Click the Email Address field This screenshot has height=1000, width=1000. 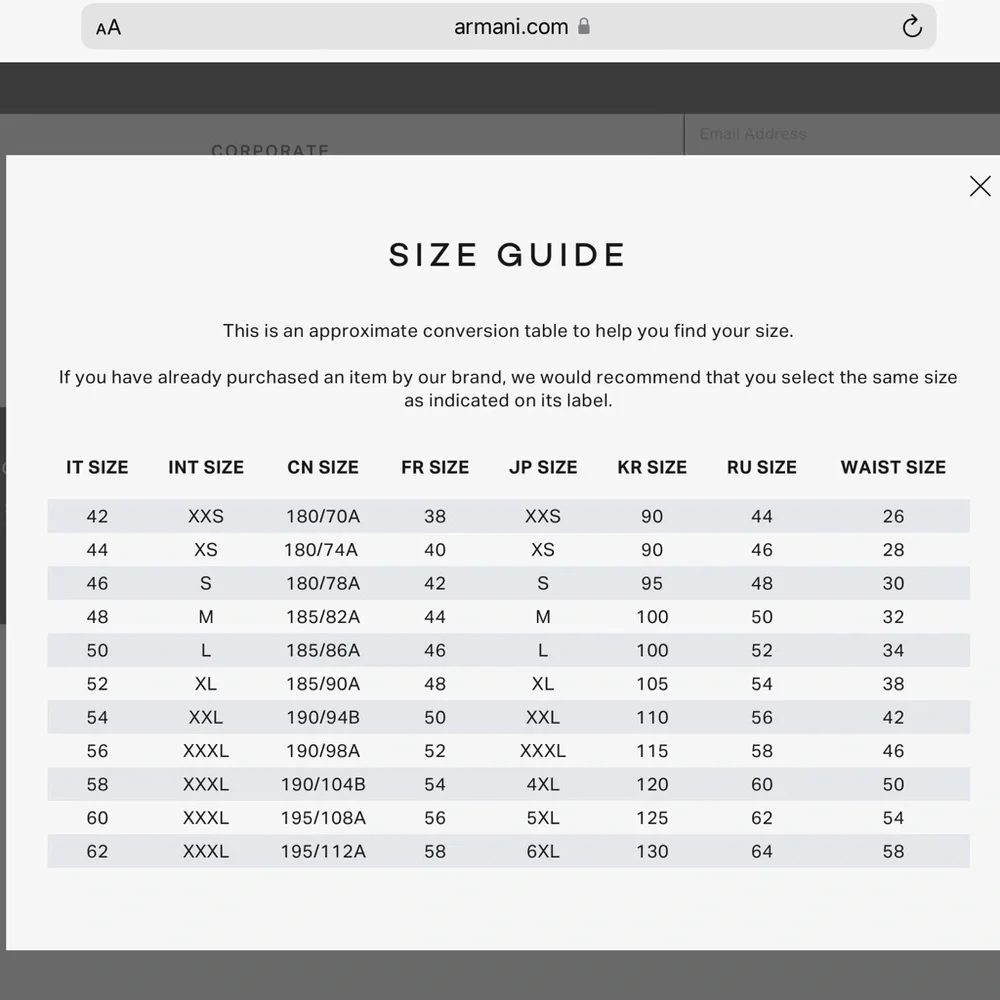pos(842,135)
